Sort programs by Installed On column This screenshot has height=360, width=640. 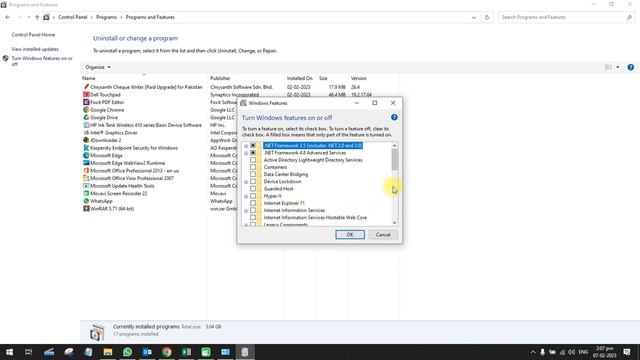pyautogui.click(x=300, y=78)
